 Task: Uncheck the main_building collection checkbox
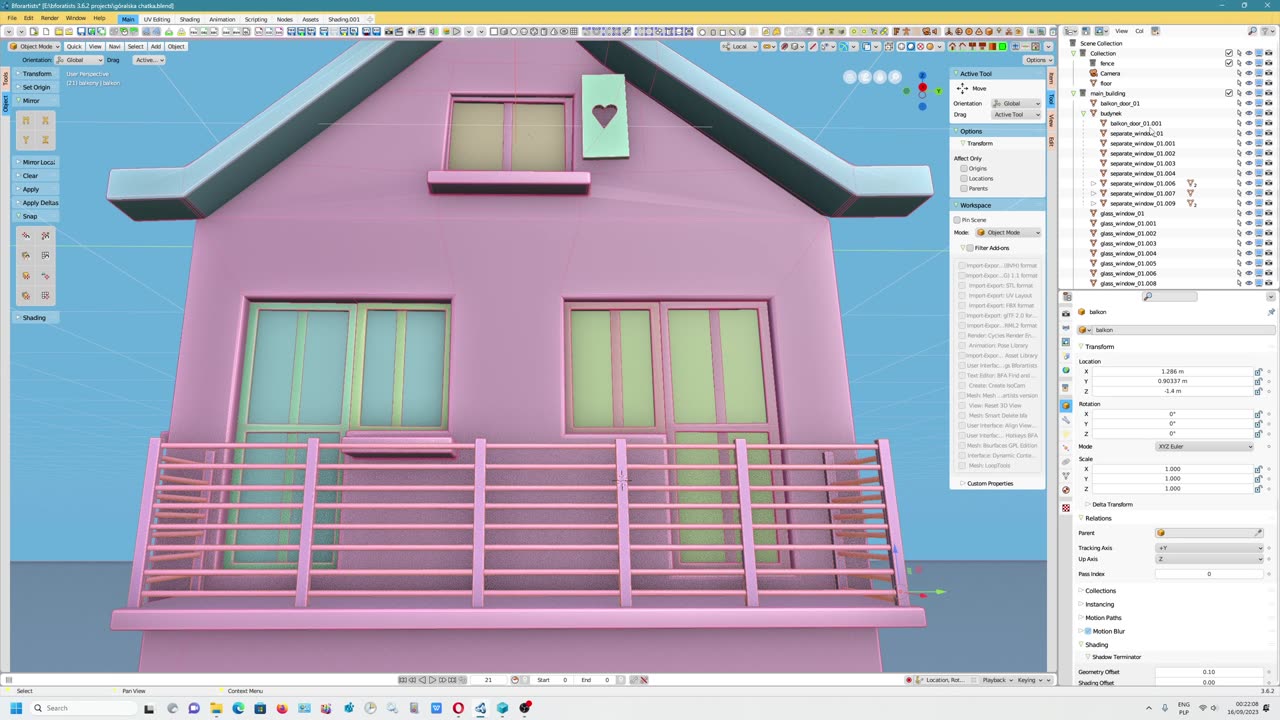pos(1229,93)
